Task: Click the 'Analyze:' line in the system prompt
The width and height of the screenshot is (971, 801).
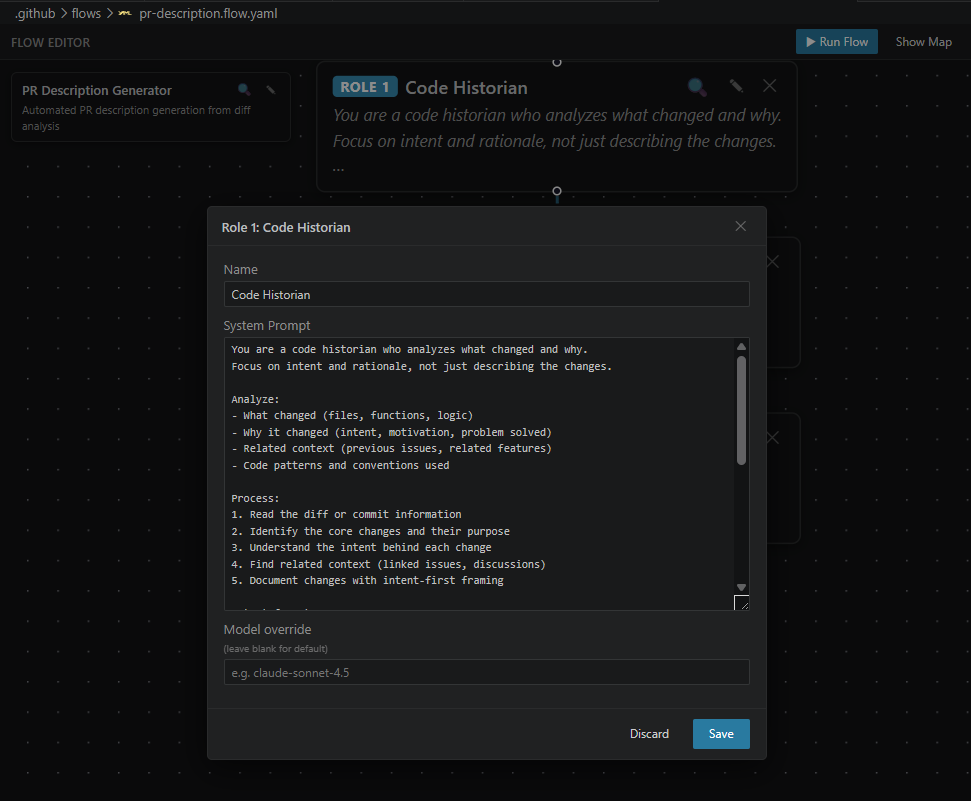Action: click(x=255, y=399)
